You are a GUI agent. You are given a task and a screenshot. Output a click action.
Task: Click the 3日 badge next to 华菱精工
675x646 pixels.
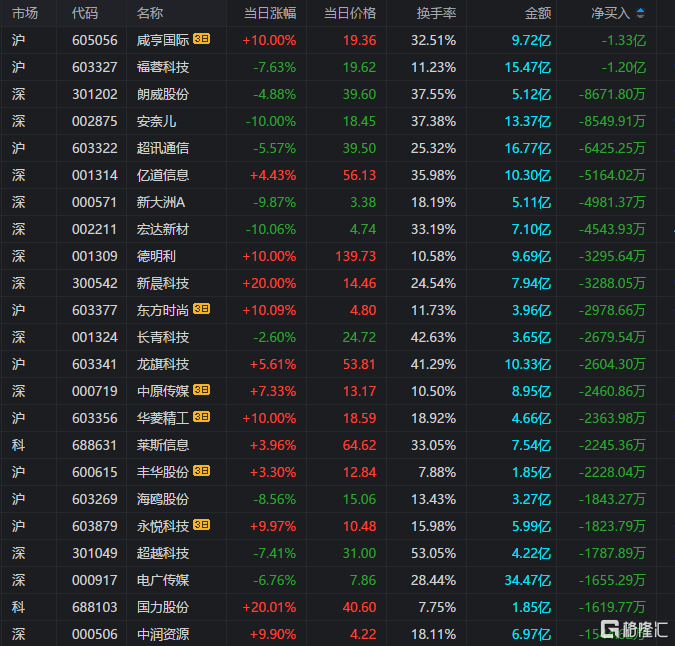tap(201, 417)
